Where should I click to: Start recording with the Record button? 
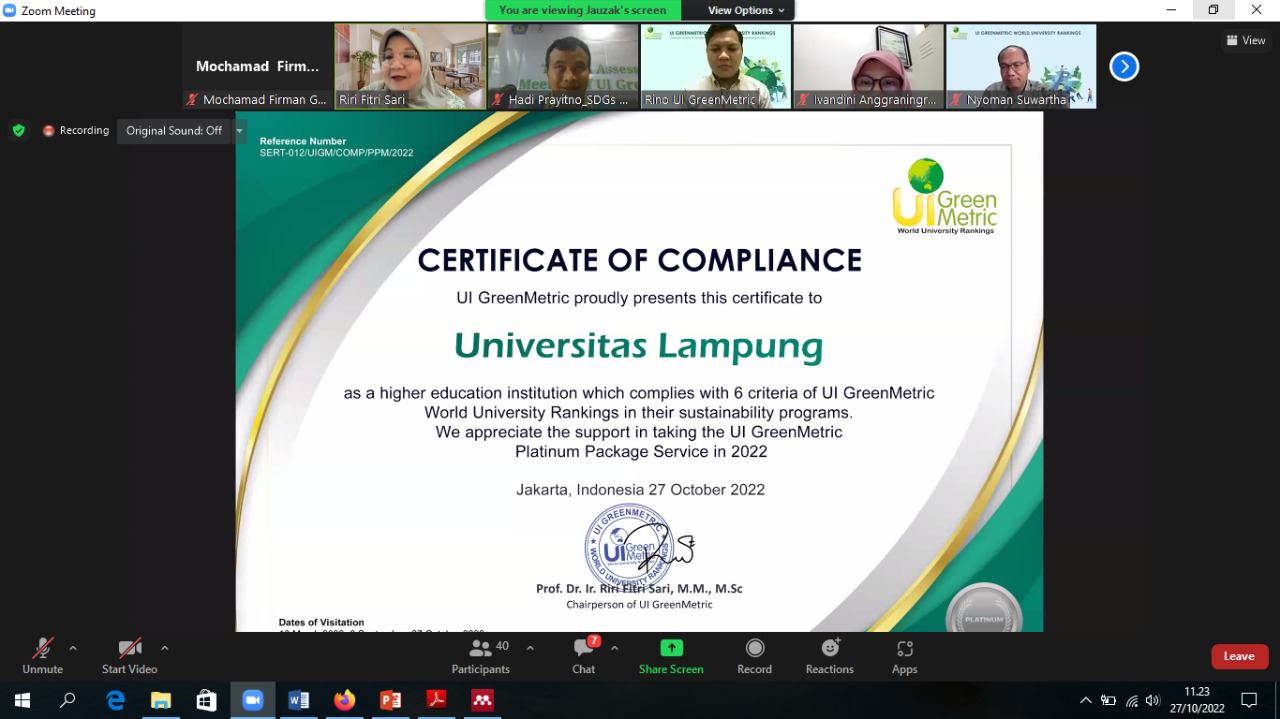tap(754, 656)
